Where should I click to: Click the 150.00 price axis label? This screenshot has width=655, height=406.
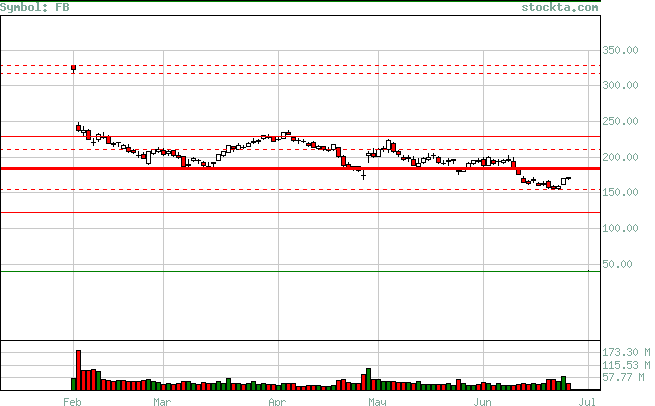(620, 192)
